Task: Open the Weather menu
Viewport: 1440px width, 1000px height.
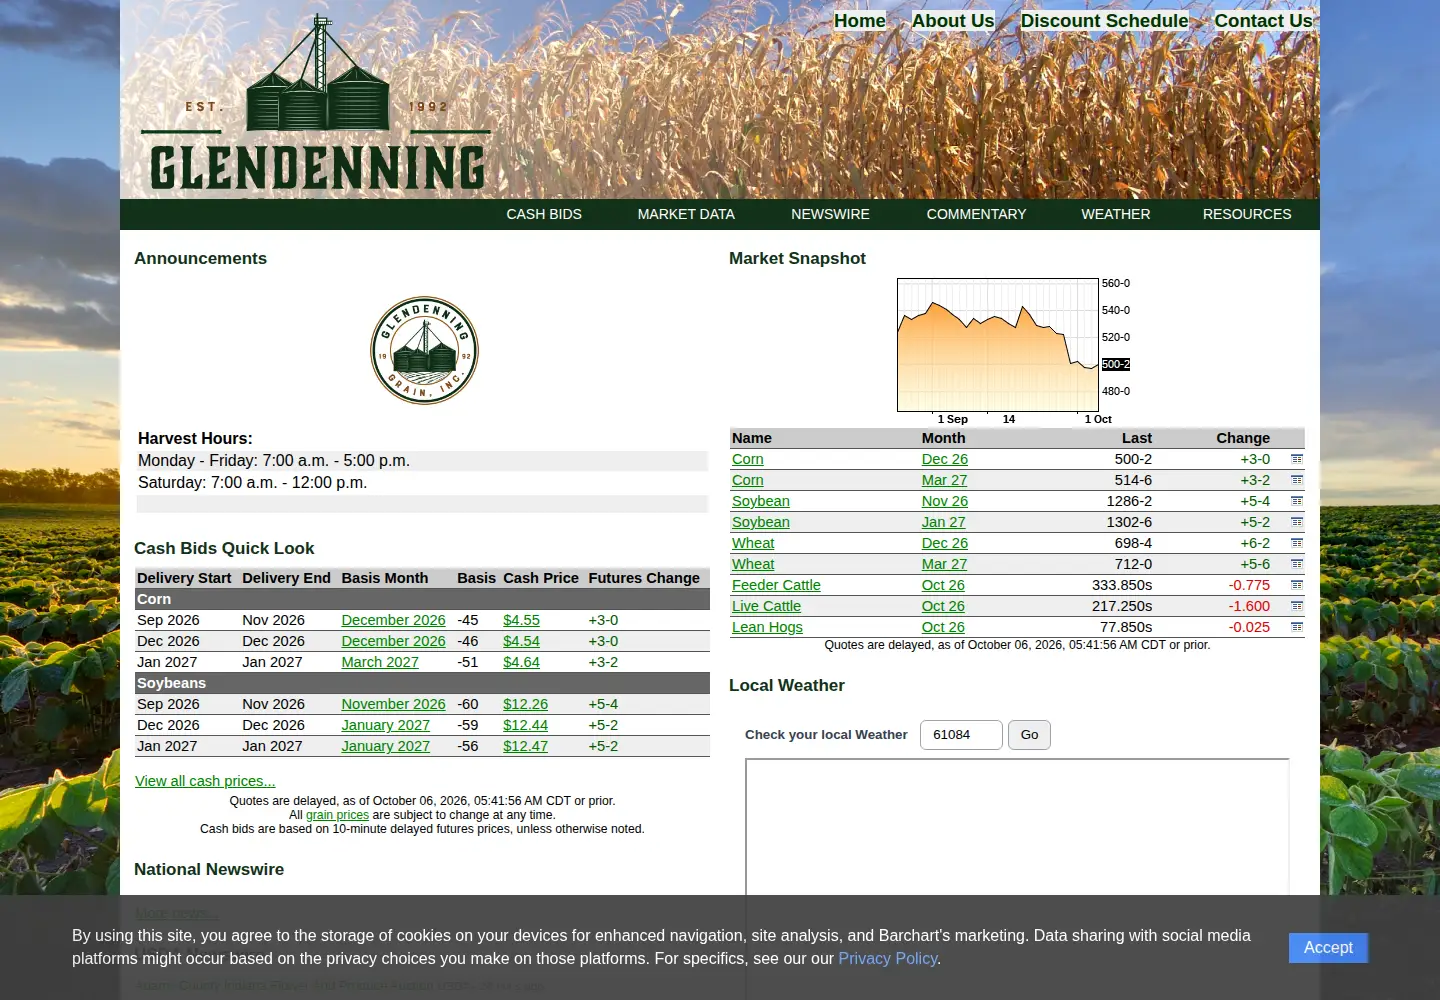Action: pyautogui.click(x=1116, y=214)
